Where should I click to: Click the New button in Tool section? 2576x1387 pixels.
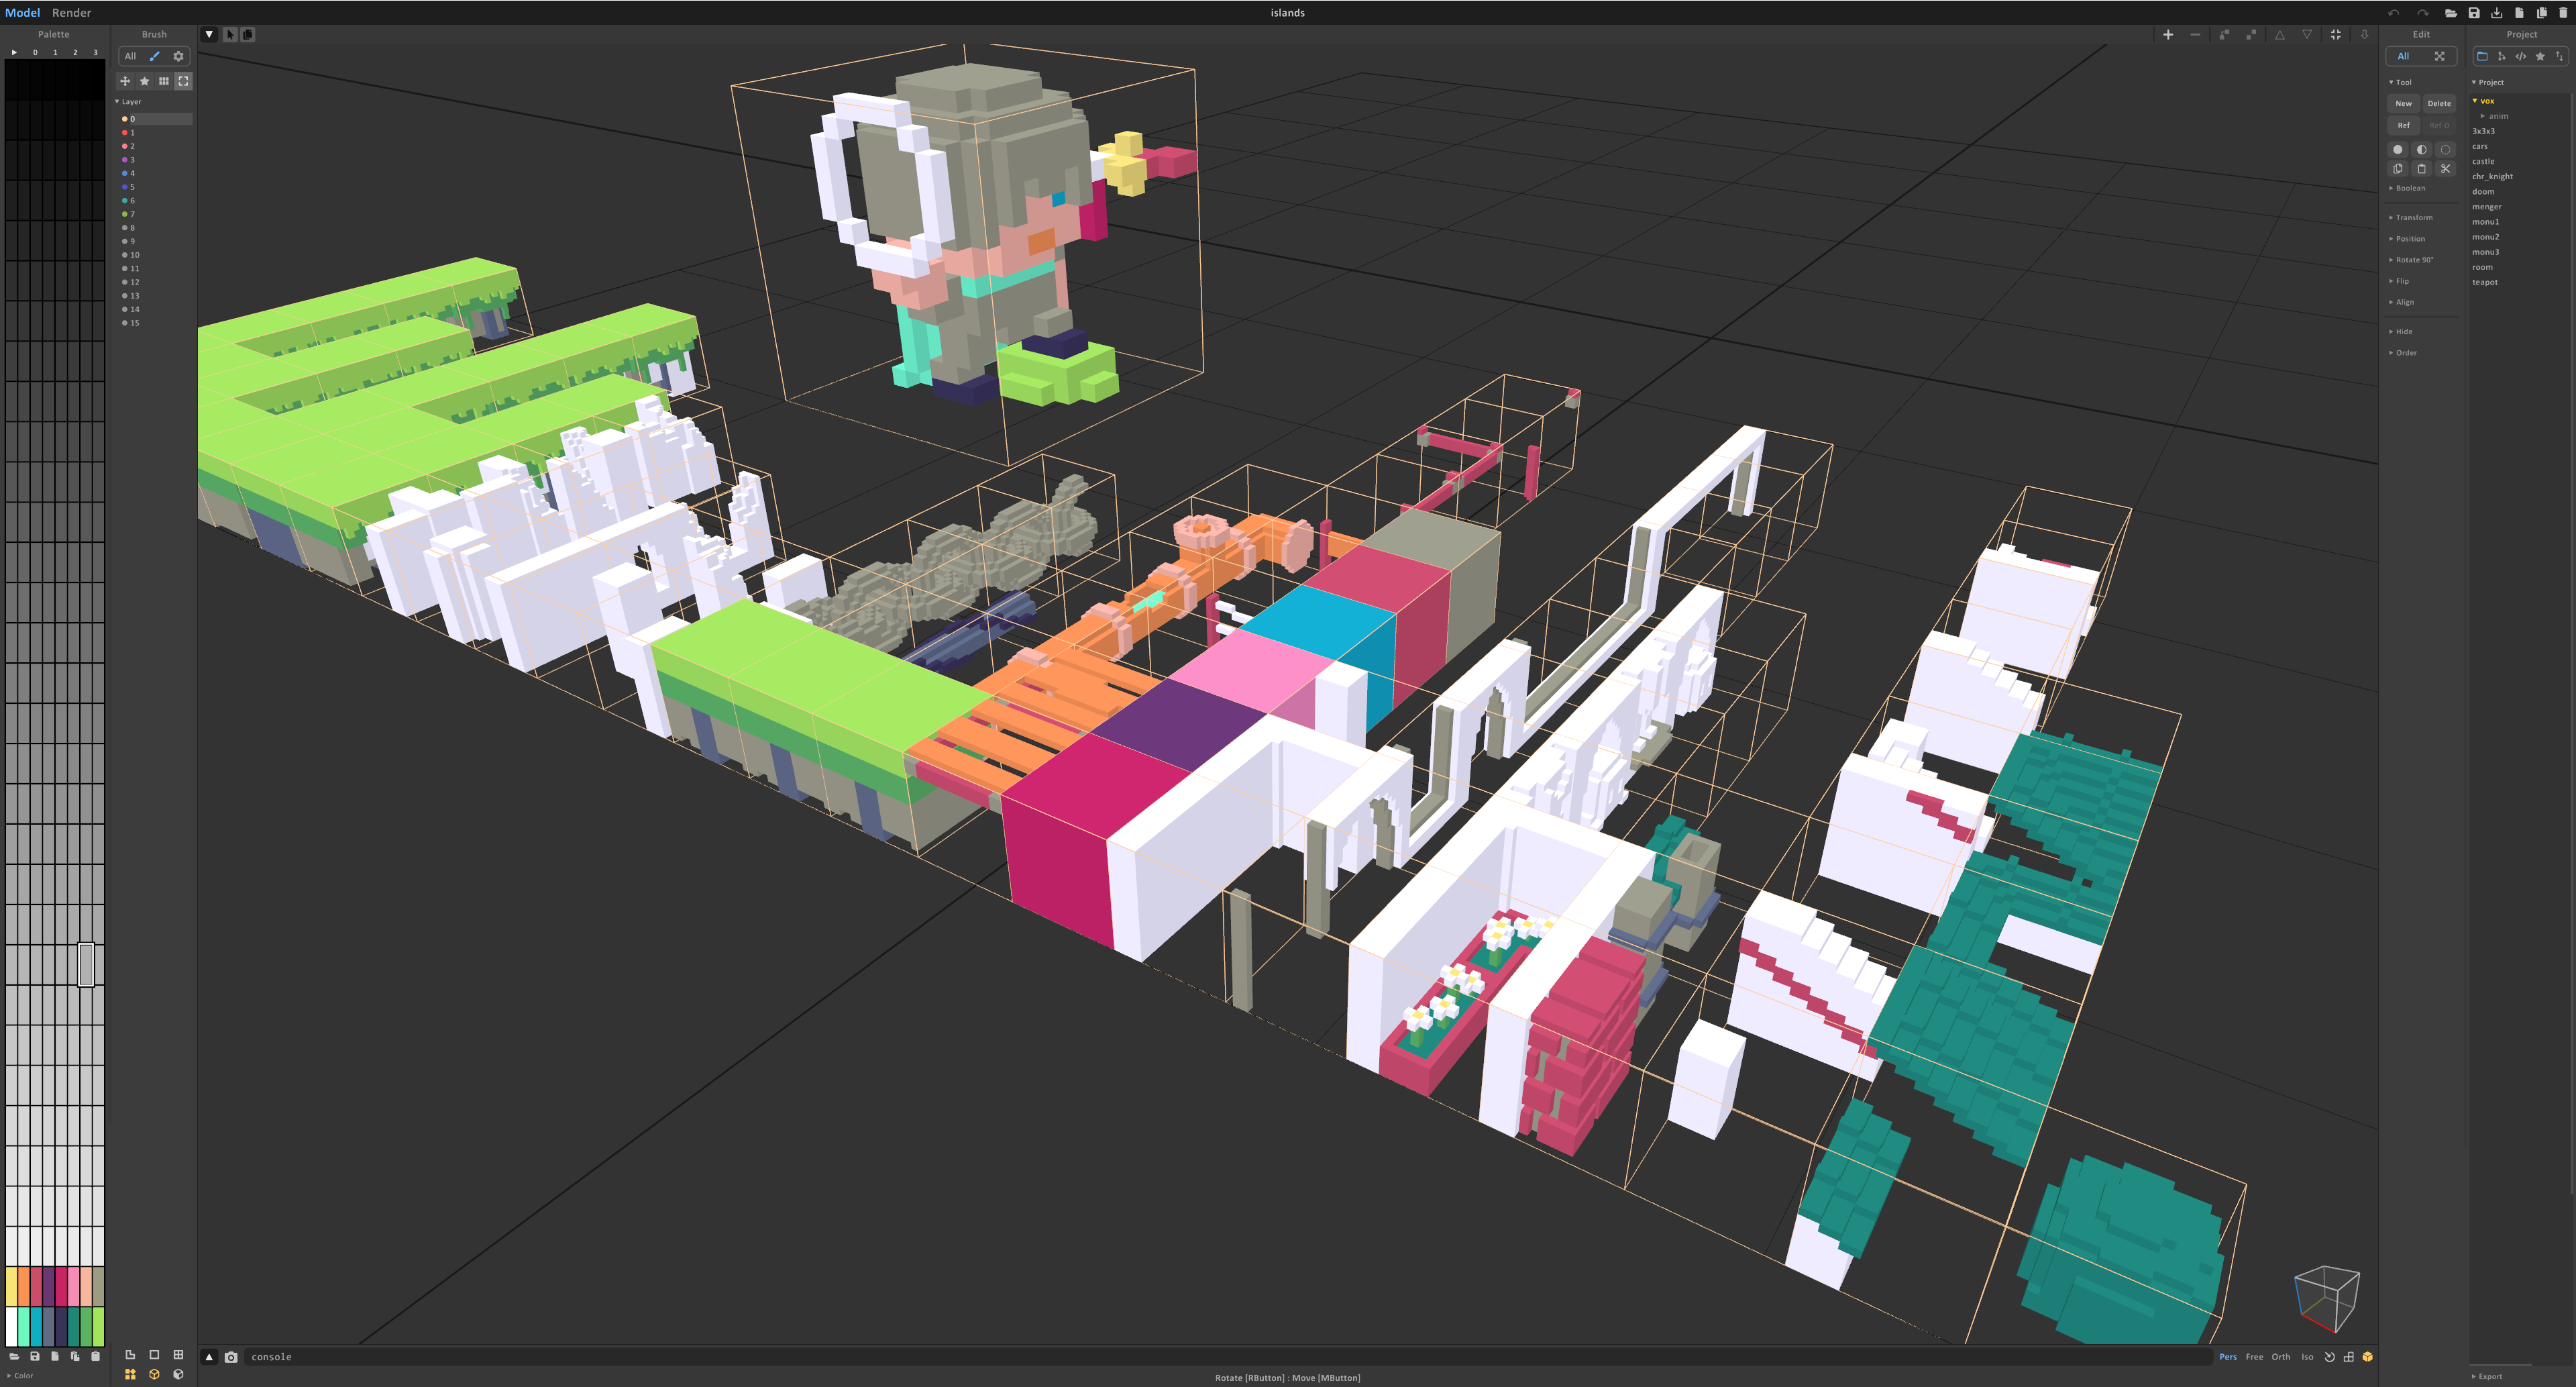pyautogui.click(x=2403, y=103)
